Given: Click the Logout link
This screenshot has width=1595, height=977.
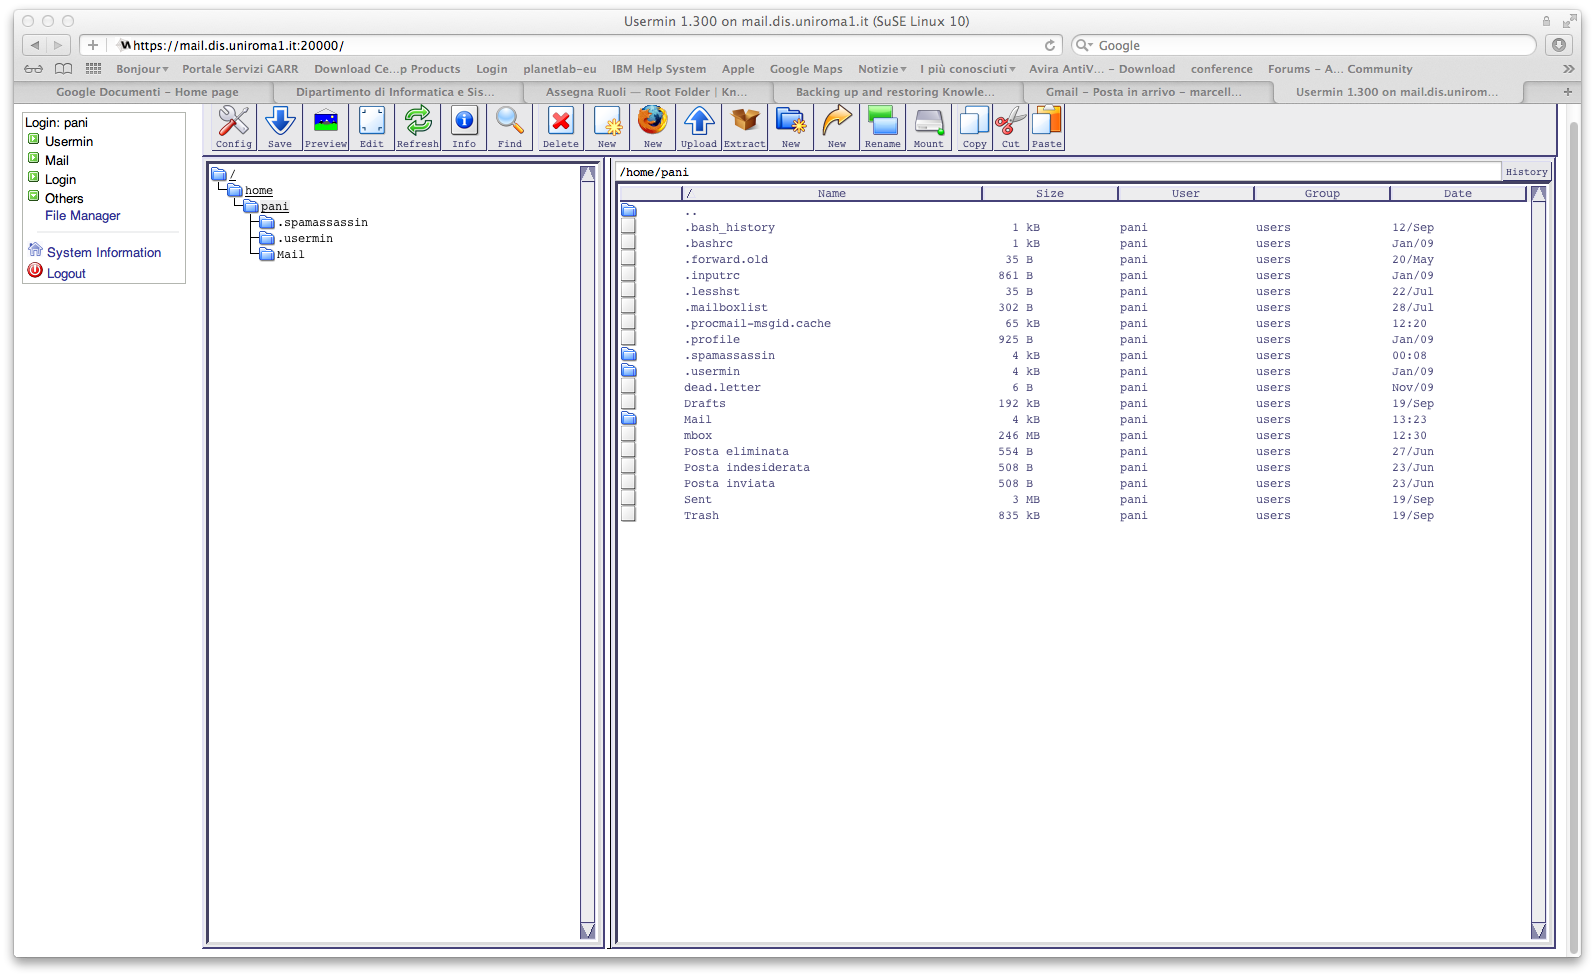Looking at the screenshot, I should coord(66,274).
